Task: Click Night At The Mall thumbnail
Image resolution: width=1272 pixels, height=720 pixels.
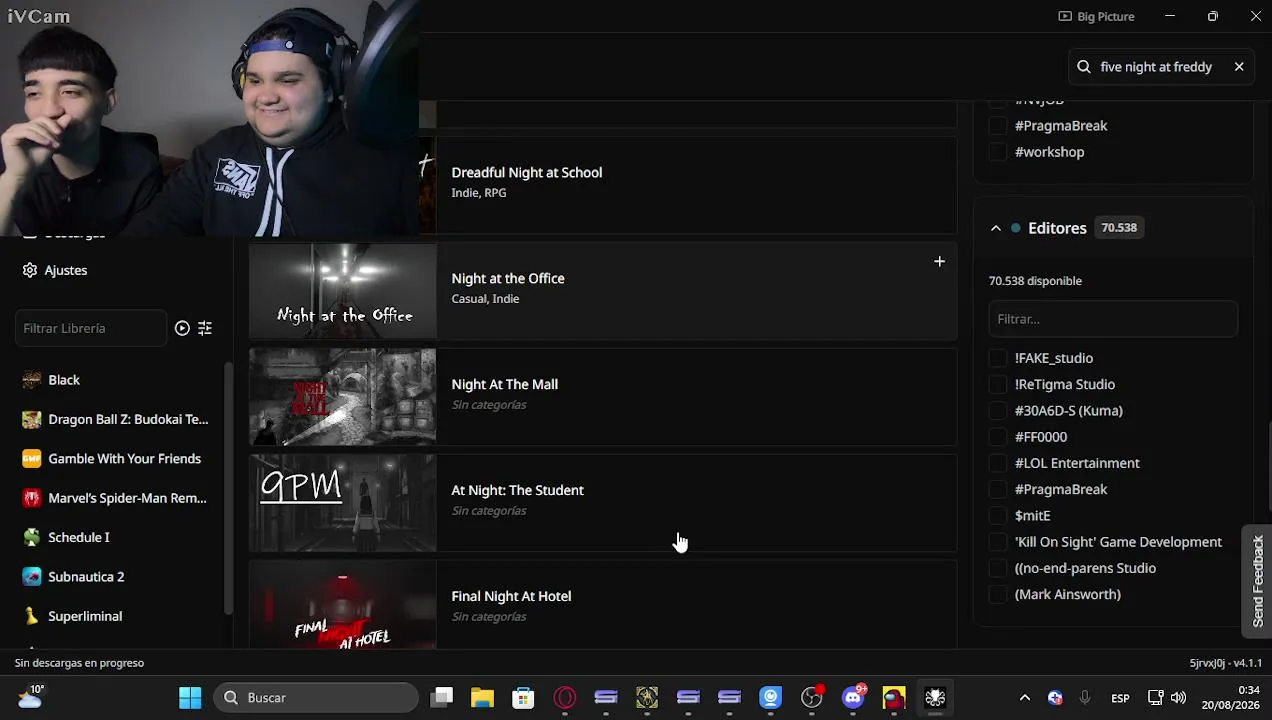Action: click(342, 397)
